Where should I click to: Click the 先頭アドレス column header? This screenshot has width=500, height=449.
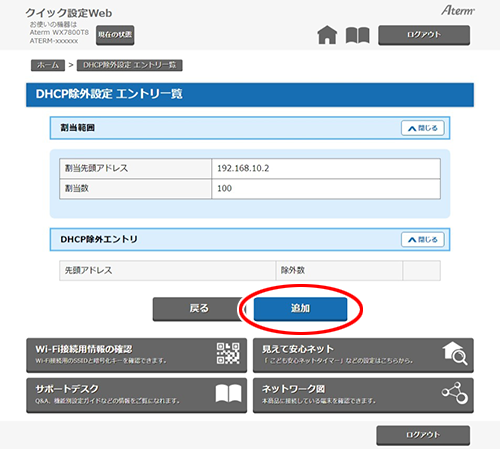167,270
